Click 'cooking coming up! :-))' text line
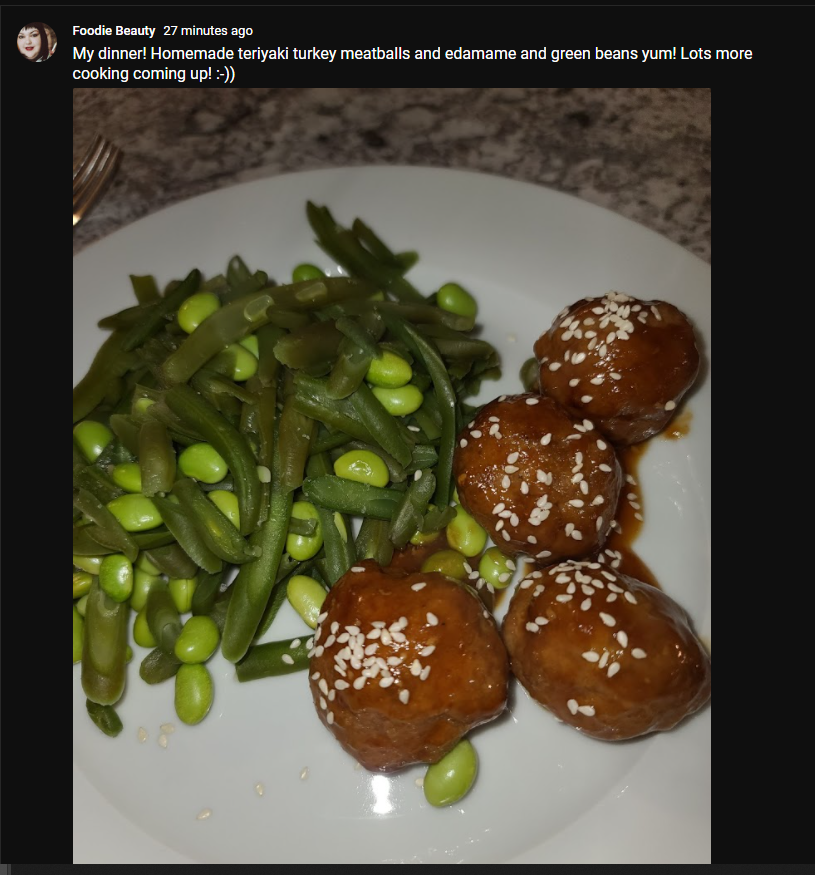815x875 pixels. 154,74
